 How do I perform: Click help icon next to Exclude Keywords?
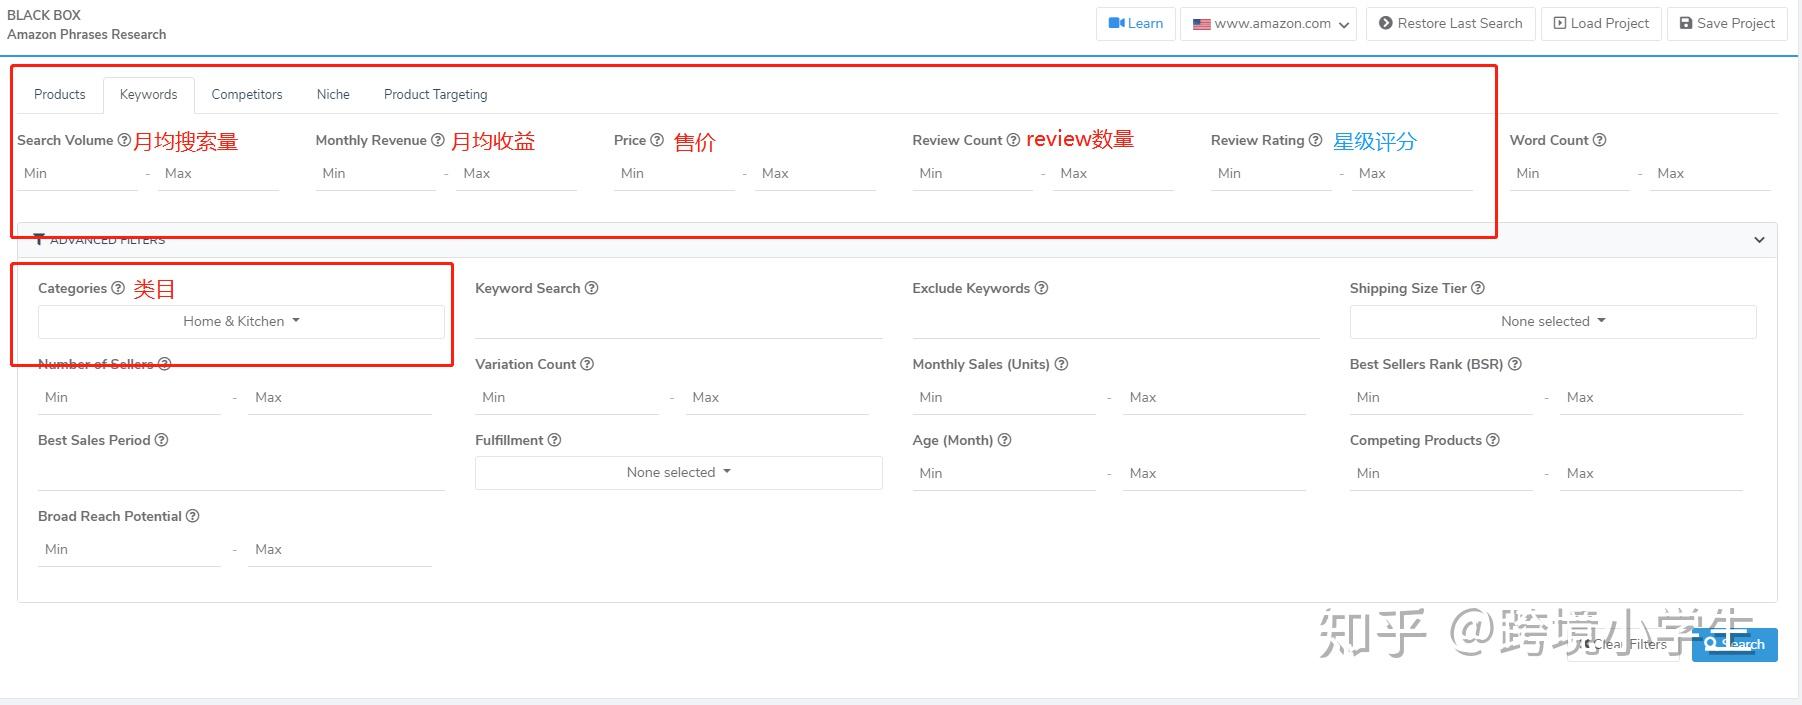1041,288
